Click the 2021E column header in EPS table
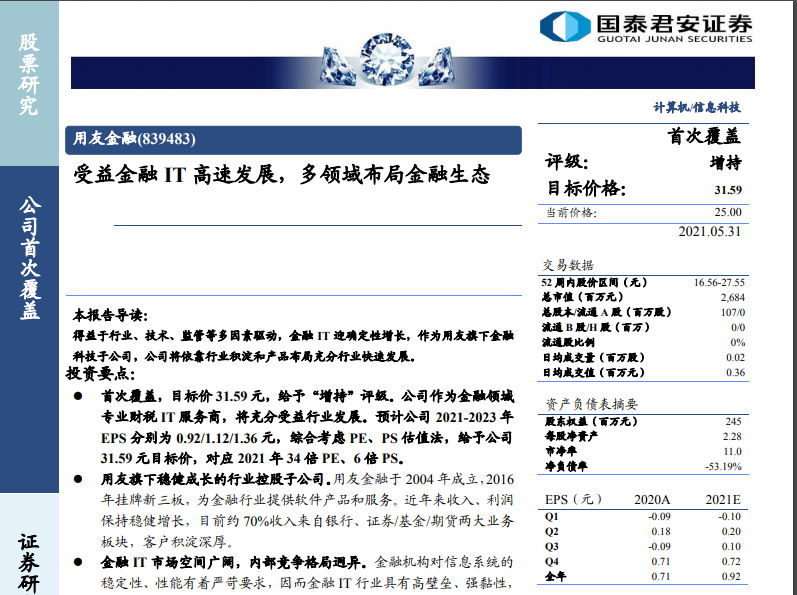The width and height of the screenshot is (797, 595). click(720, 499)
